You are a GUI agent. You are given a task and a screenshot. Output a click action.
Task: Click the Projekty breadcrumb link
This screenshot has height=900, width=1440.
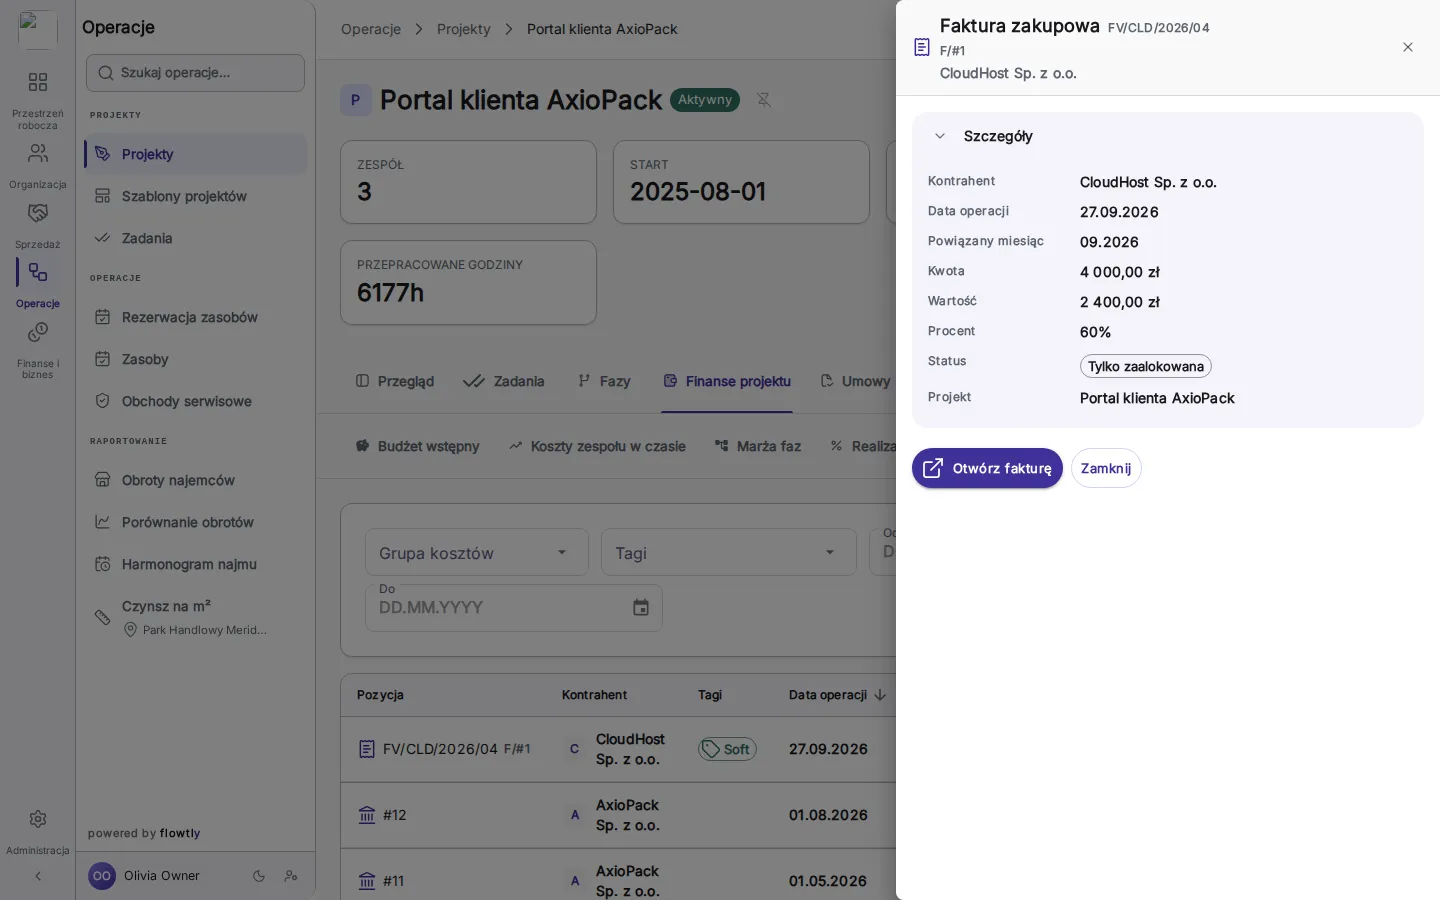tap(464, 29)
